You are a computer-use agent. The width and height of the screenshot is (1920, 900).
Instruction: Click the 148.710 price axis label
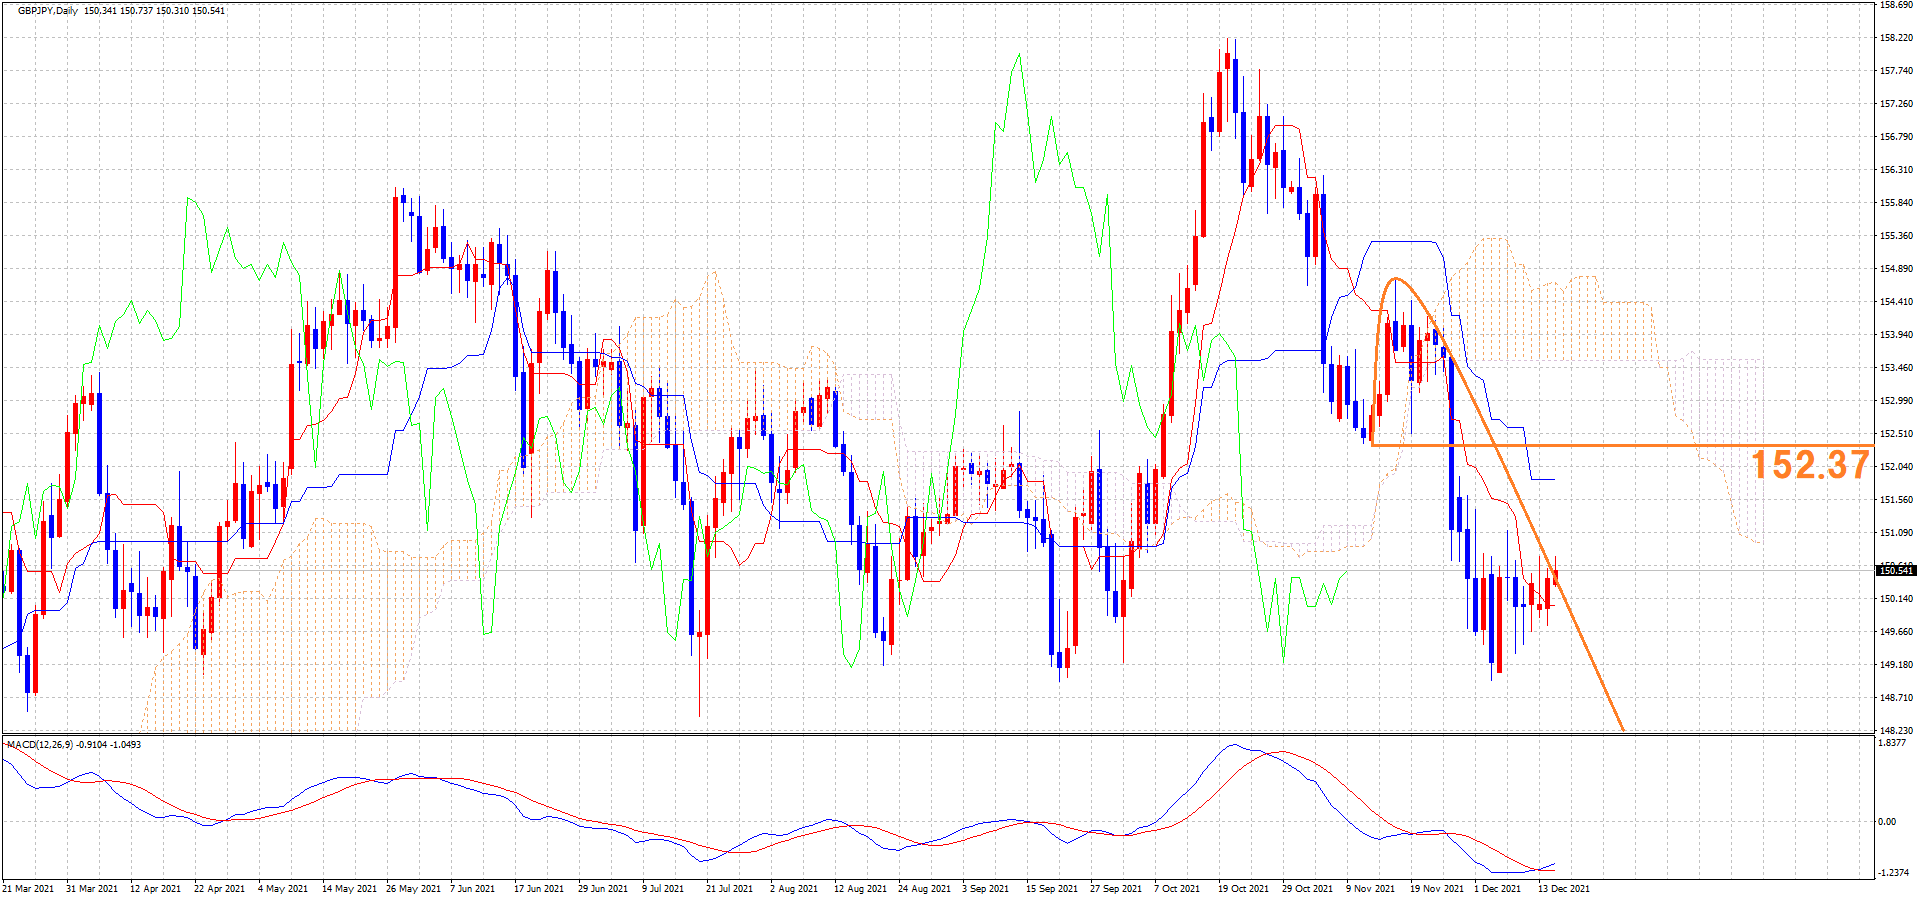point(1897,698)
